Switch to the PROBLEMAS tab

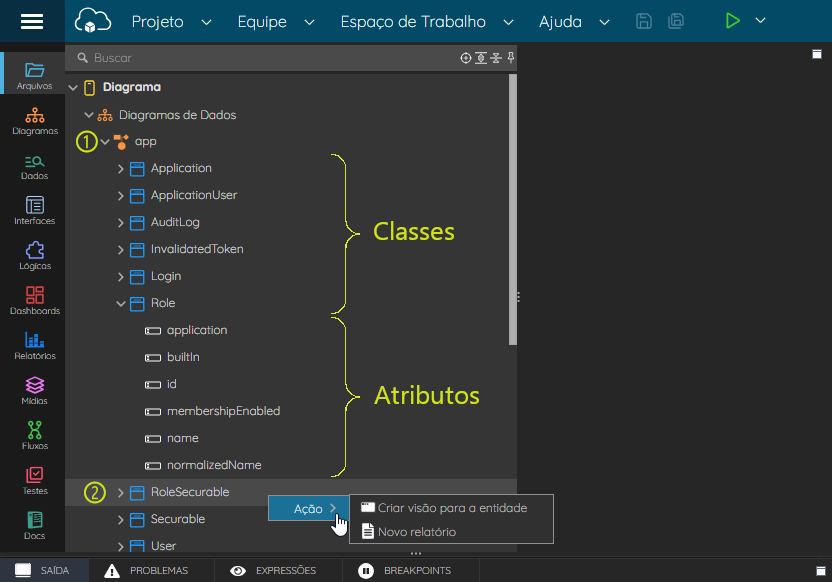[151, 570]
